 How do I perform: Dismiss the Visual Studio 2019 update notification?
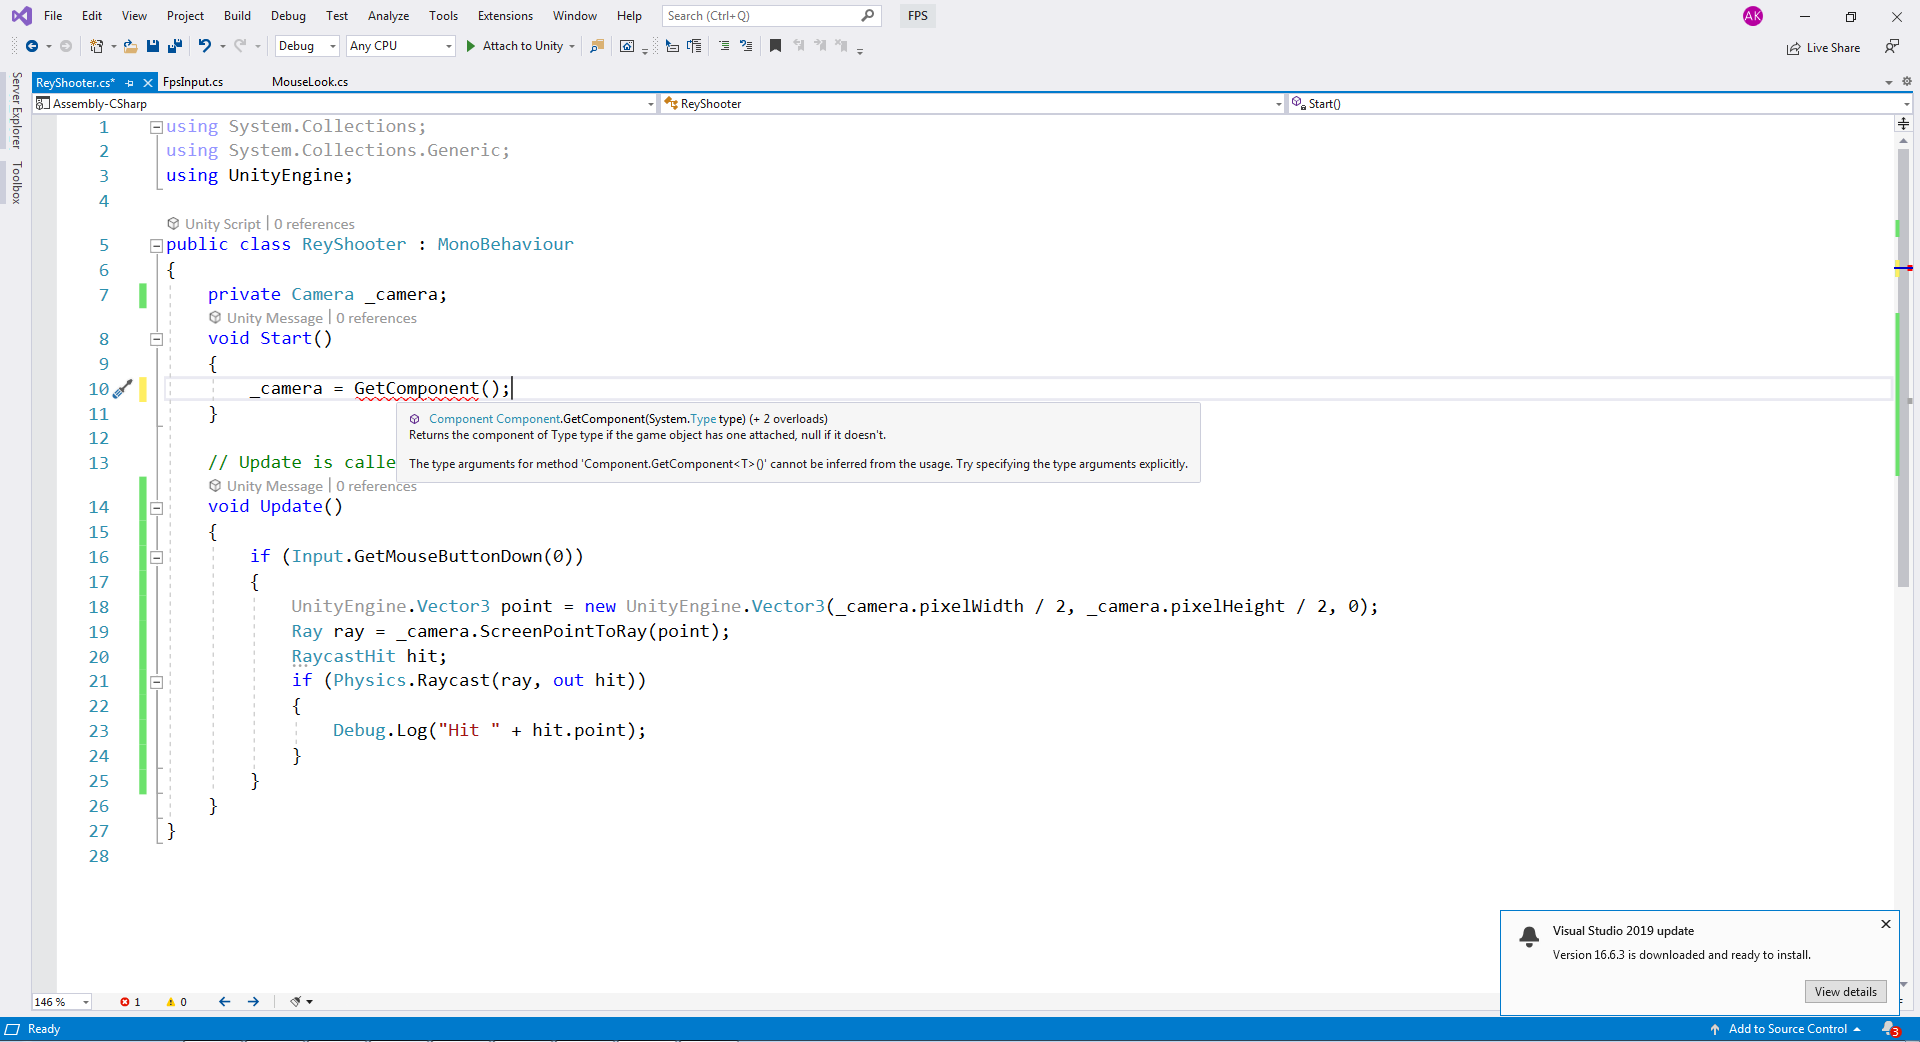[1886, 924]
